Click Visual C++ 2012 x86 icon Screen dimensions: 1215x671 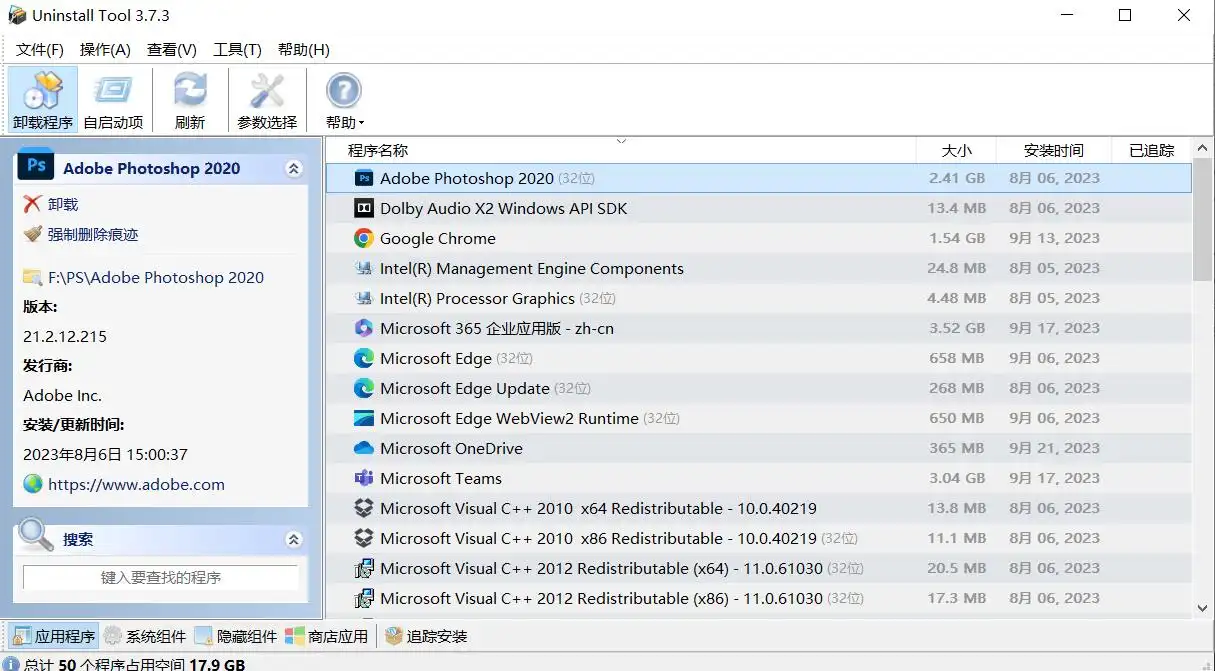point(364,598)
